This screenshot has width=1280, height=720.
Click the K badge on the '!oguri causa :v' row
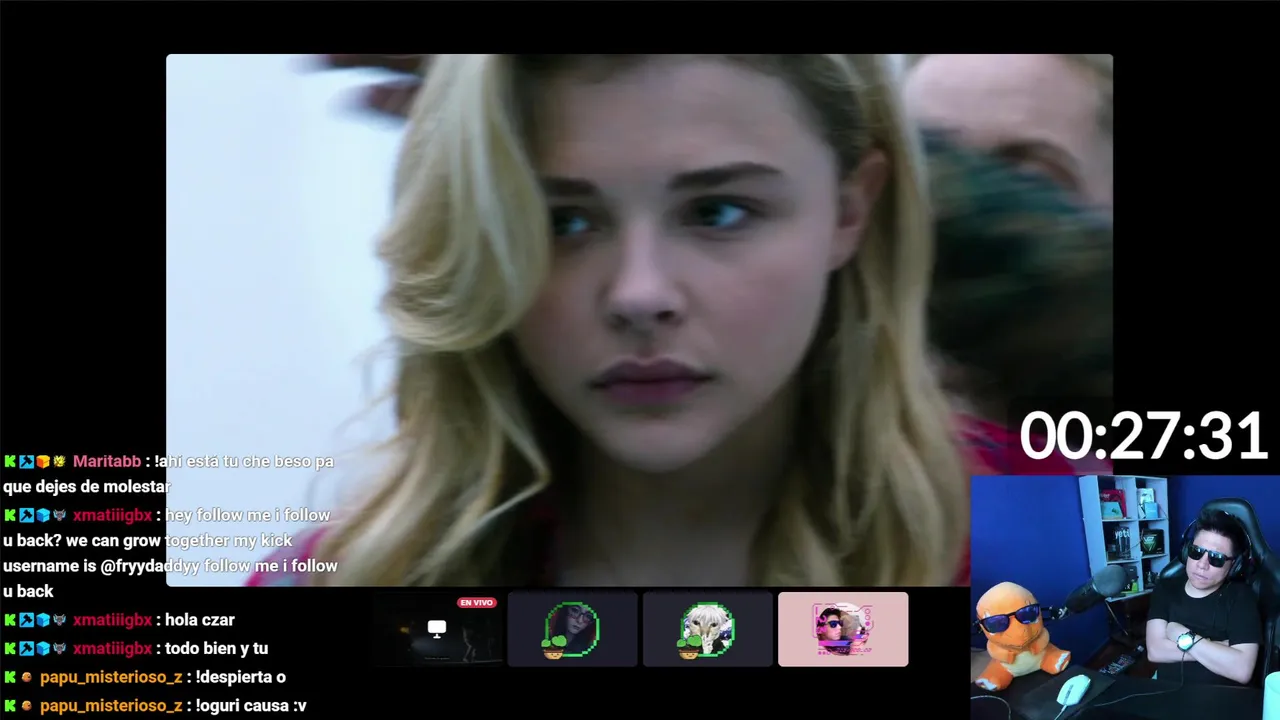(10, 706)
